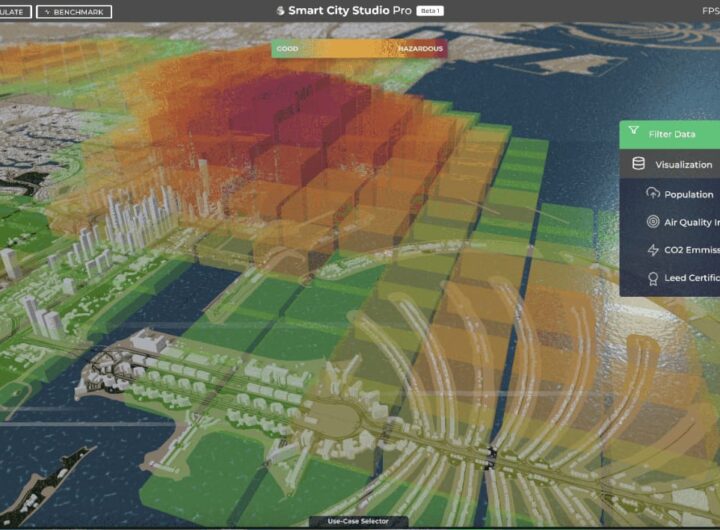Click the Smart City Studio logo icon
Viewport: 720px width, 530px height.
(280, 11)
